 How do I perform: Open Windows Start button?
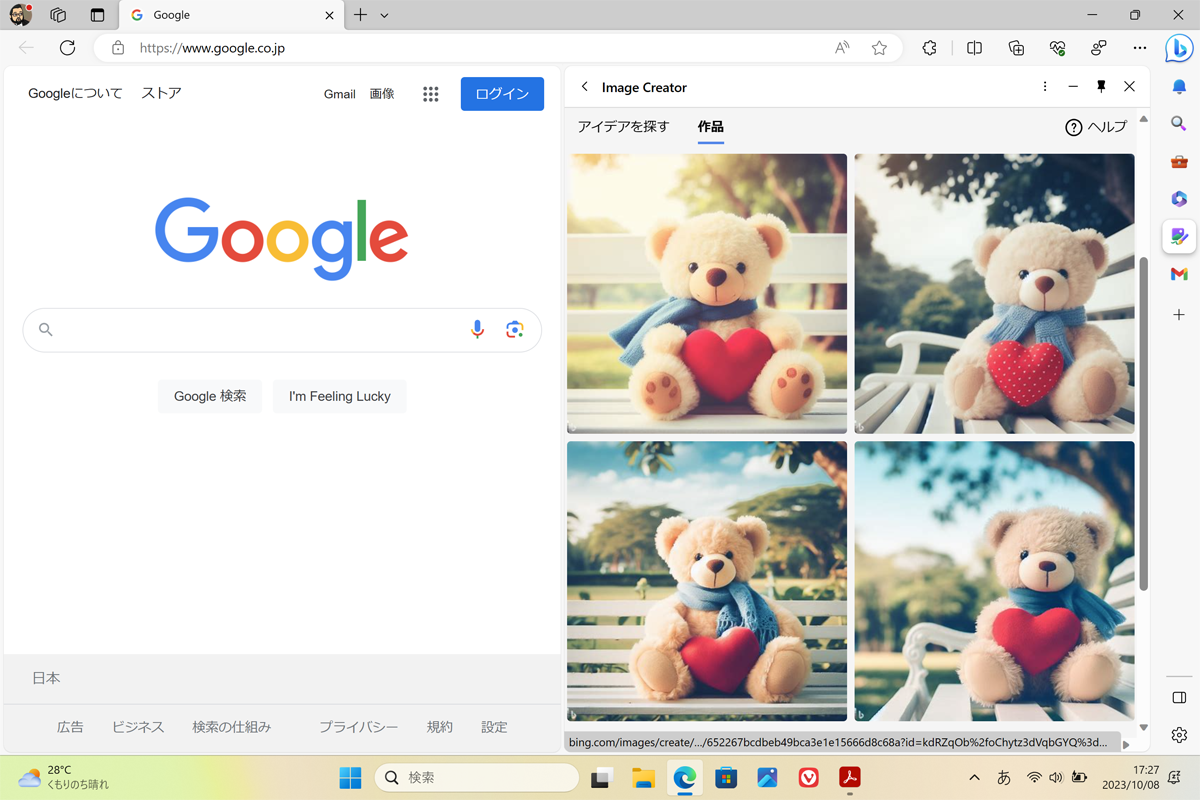[x=350, y=777]
